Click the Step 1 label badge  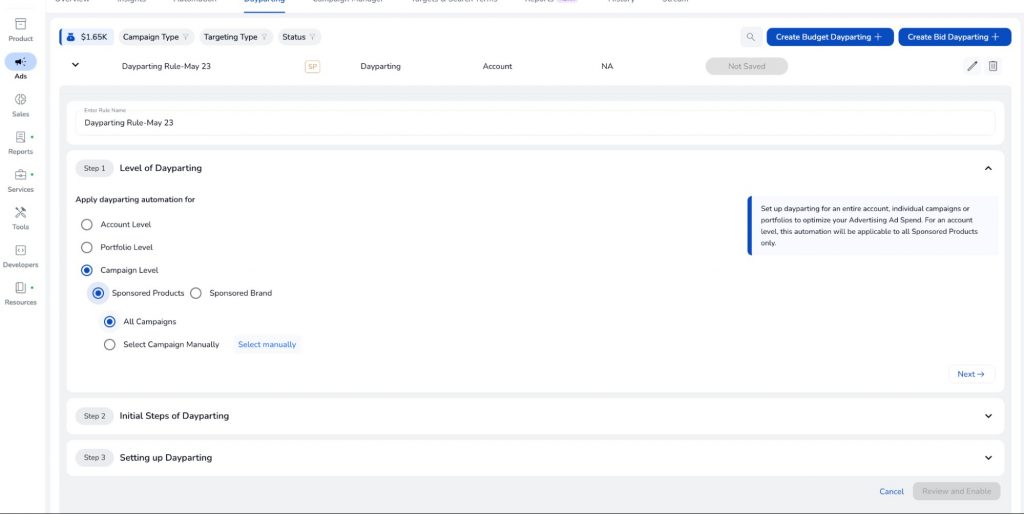point(95,169)
